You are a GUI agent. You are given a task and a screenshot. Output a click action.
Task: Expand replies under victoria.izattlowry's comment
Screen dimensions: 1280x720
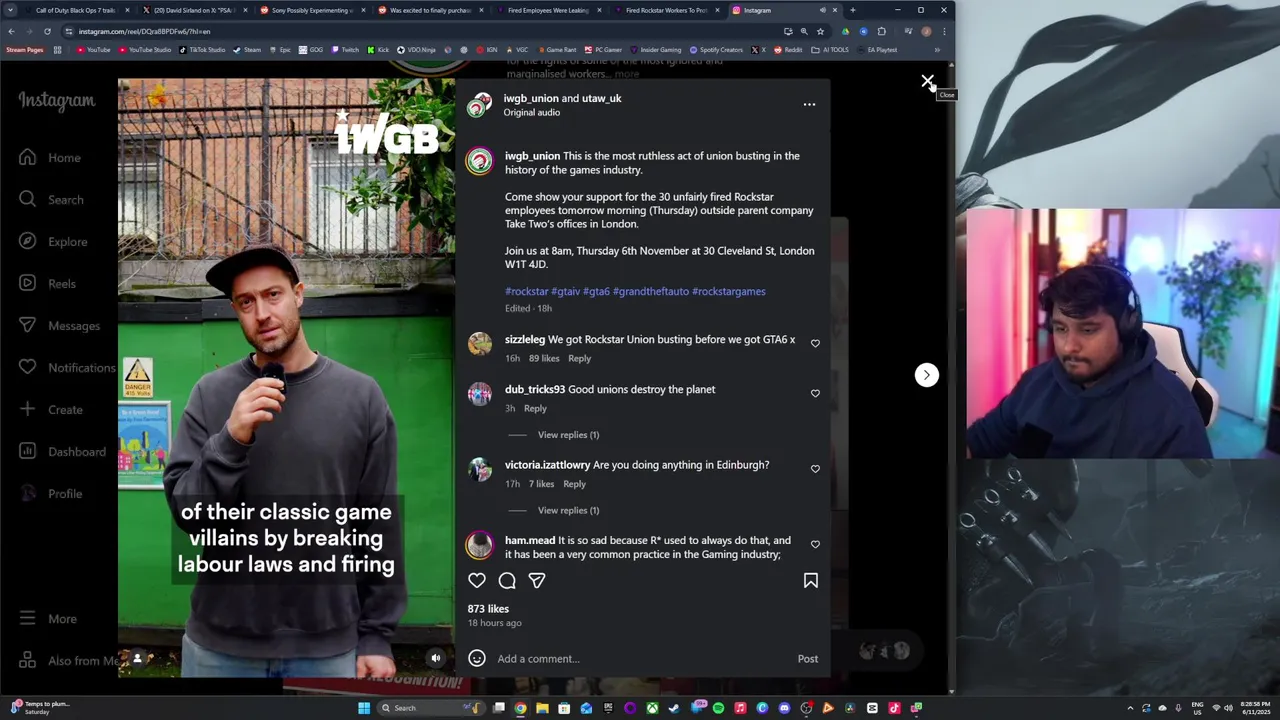tap(568, 510)
